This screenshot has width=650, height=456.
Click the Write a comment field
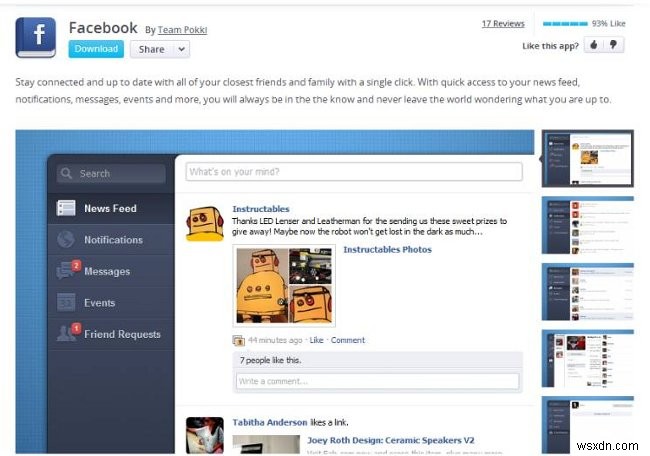pos(377,381)
